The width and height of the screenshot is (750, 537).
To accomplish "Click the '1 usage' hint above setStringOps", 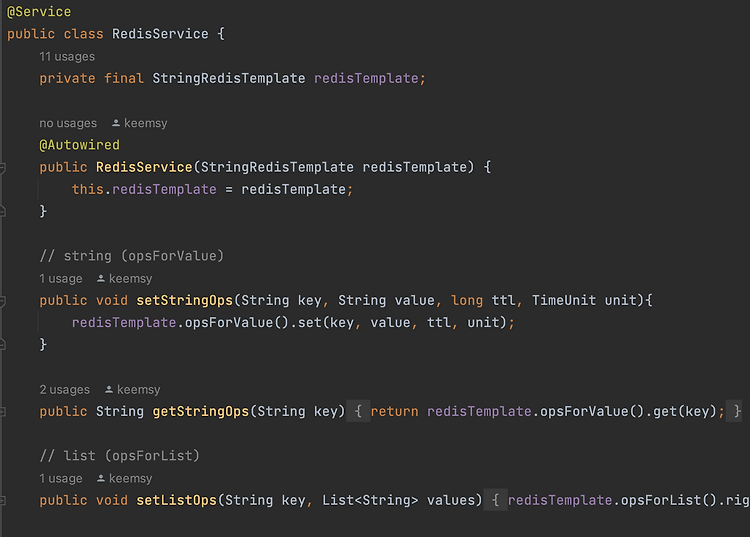I will coord(61,278).
